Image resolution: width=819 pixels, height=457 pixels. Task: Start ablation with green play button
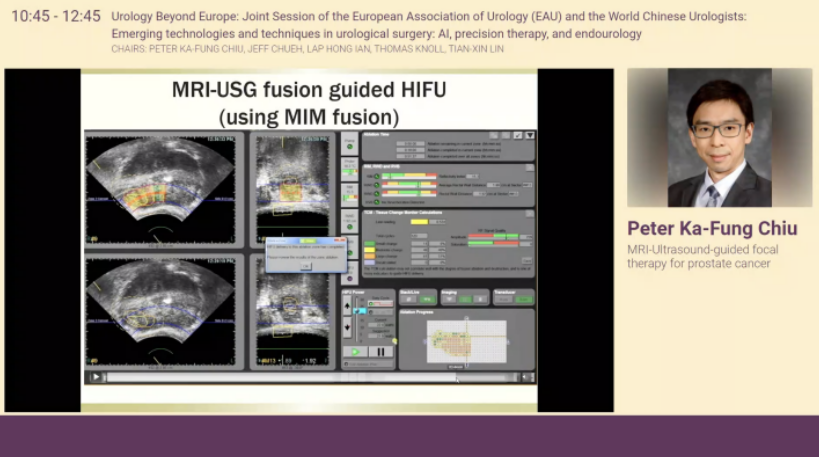coord(355,351)
